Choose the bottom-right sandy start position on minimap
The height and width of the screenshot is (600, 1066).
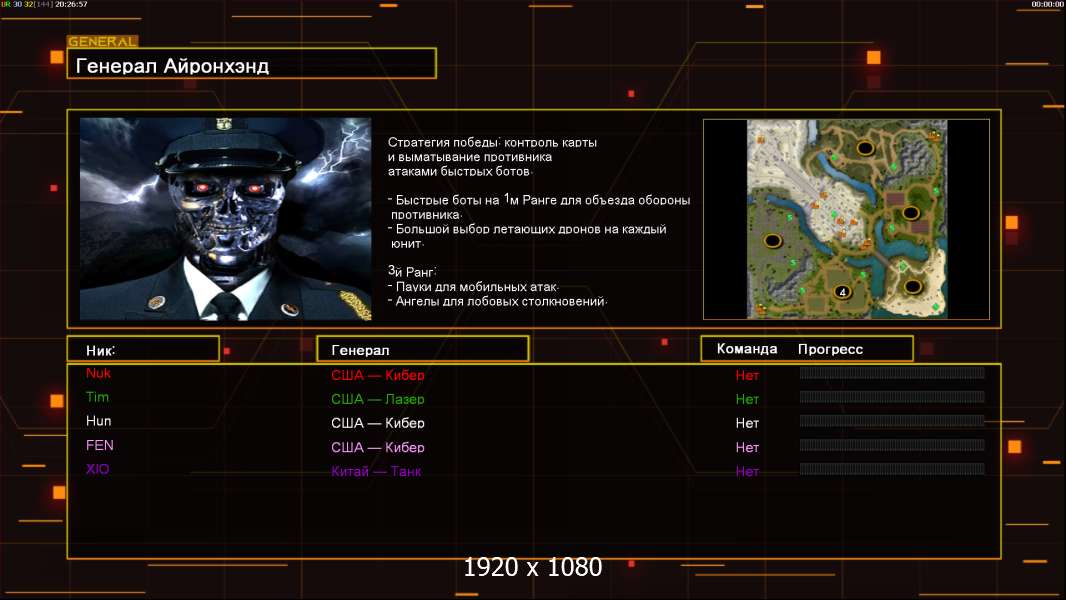click(912, 287)
